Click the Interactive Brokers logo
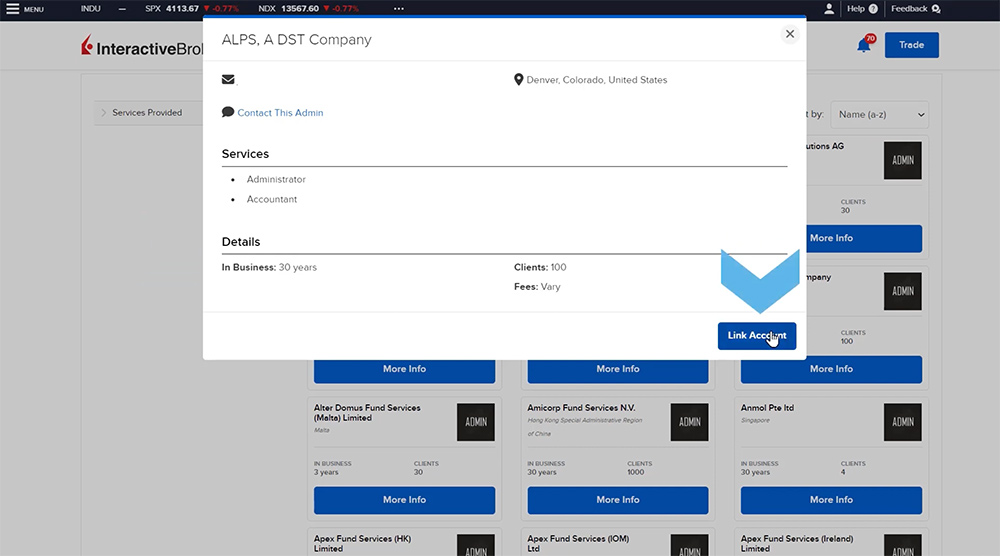 click(x=140, y=47)
